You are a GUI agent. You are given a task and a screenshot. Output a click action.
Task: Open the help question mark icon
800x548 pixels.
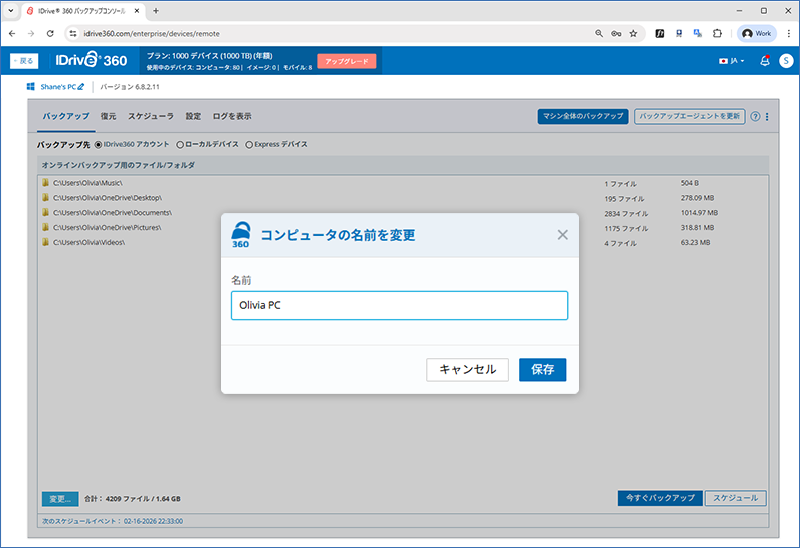pyautogui.click(x=755, y=116)
